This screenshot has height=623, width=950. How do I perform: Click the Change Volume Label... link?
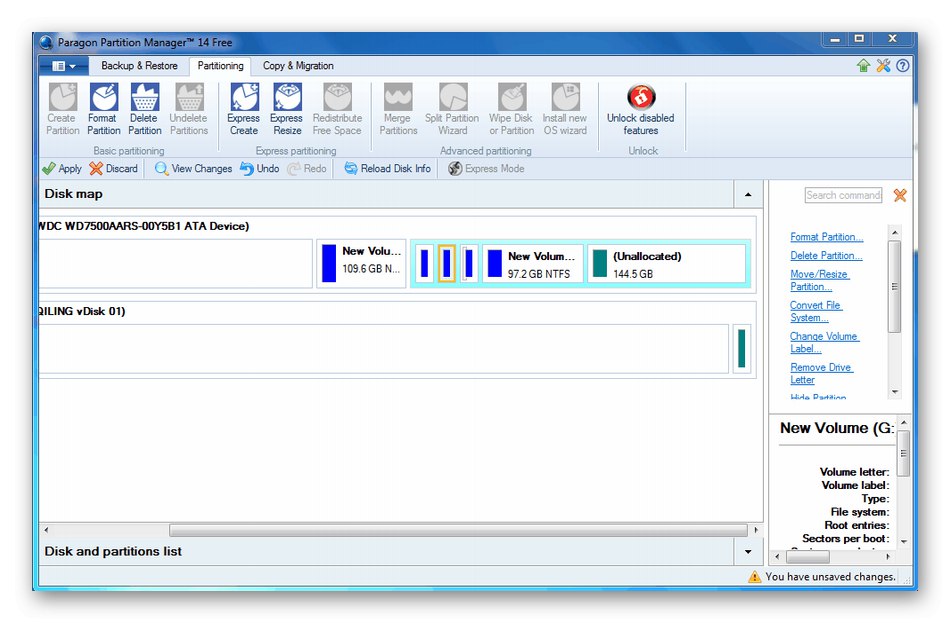point(825,342)
